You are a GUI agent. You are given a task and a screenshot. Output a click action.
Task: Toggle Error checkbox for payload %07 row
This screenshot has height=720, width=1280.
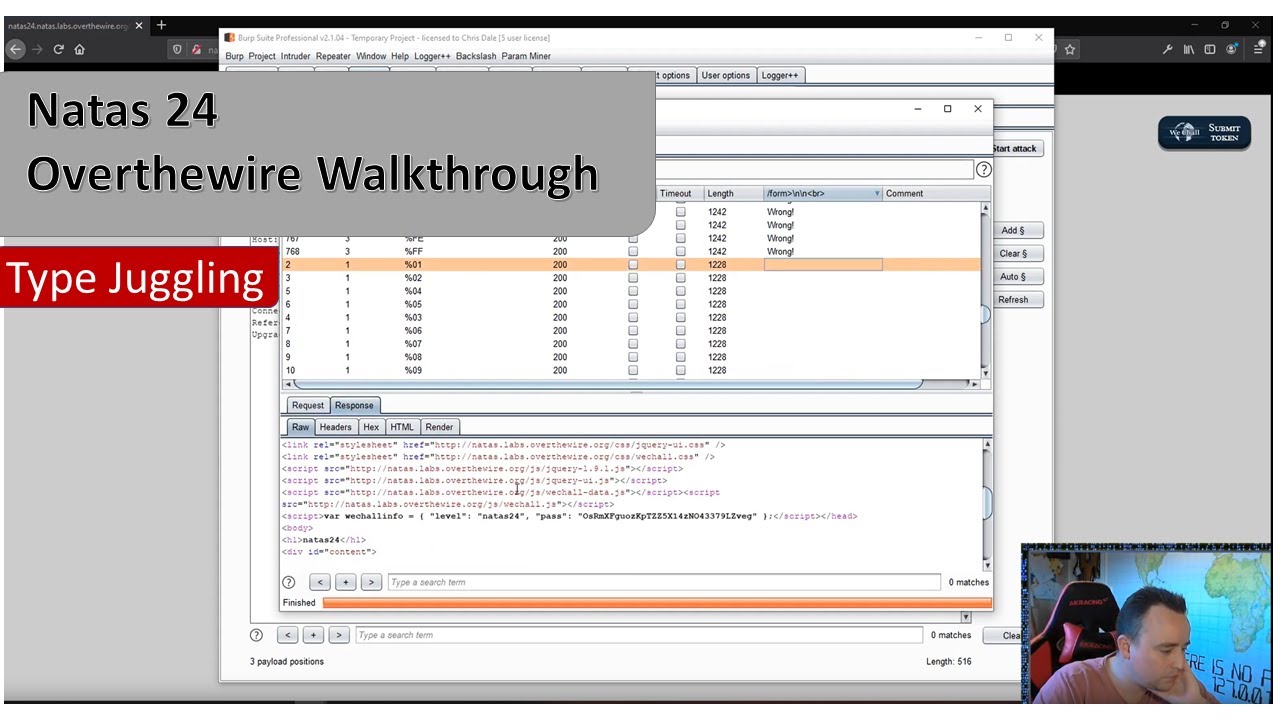(x=632, y=344)
